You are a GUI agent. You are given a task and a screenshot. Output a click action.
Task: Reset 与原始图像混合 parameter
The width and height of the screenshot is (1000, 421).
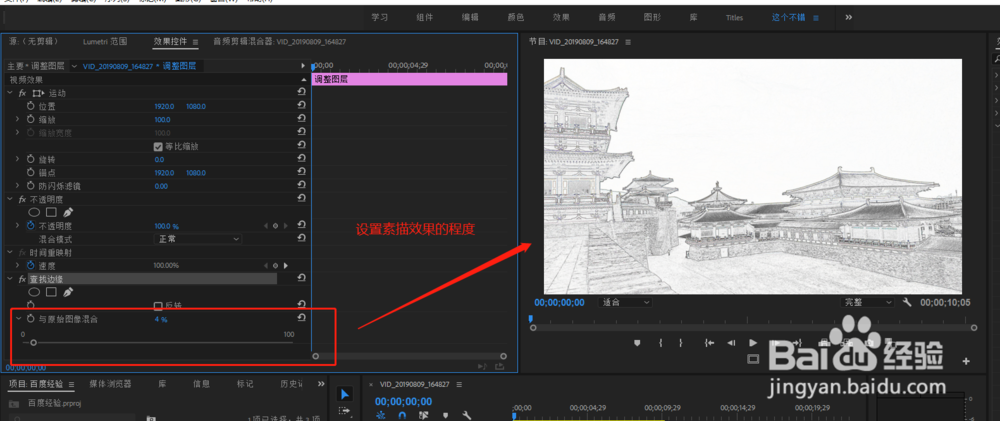(x=301, y=318)
